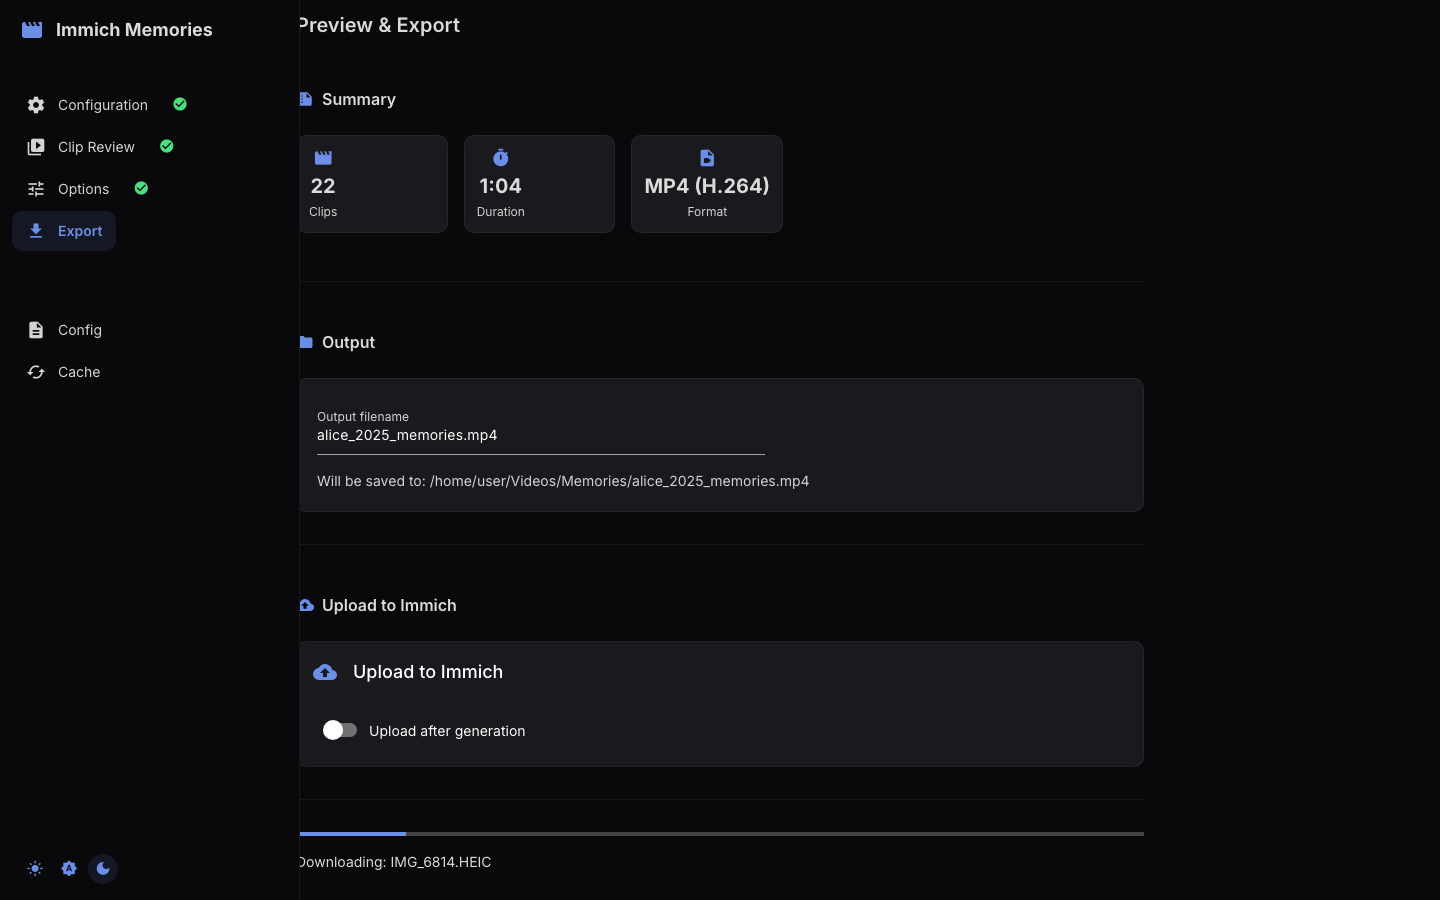Screen dimensions: 1440x900
Task: Click the Cache refresh icon
Action: coord(36,372)
